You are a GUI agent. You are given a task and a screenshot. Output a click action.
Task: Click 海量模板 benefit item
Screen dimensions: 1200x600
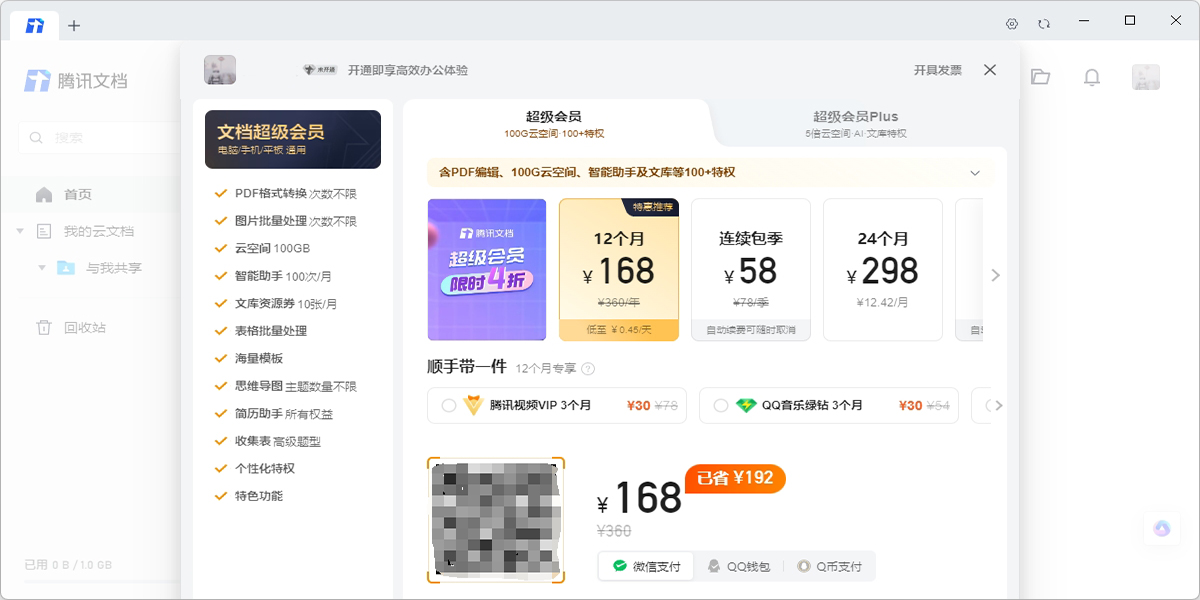click(249, 358)
